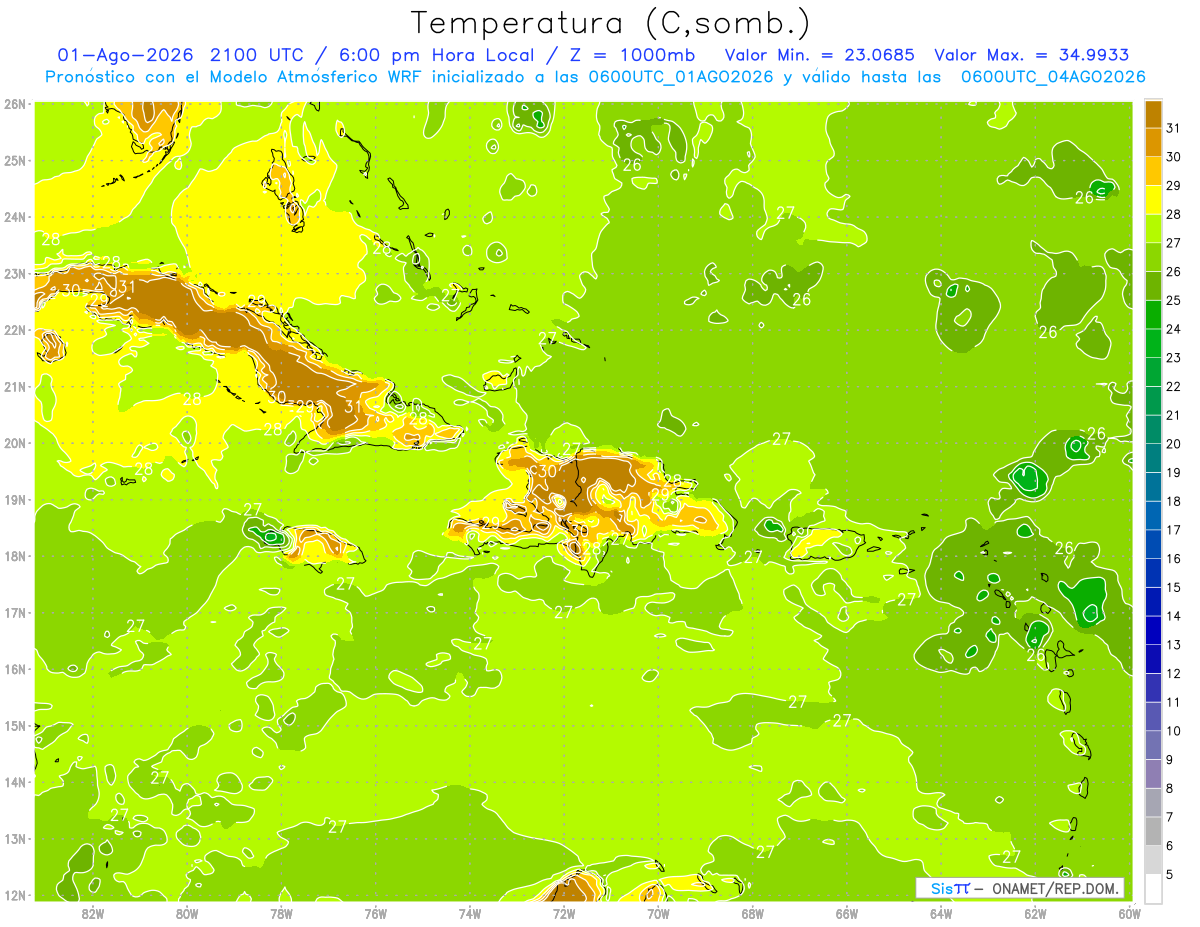
Task: Click the '2100 UTC' time text
Action: [261, 55]
